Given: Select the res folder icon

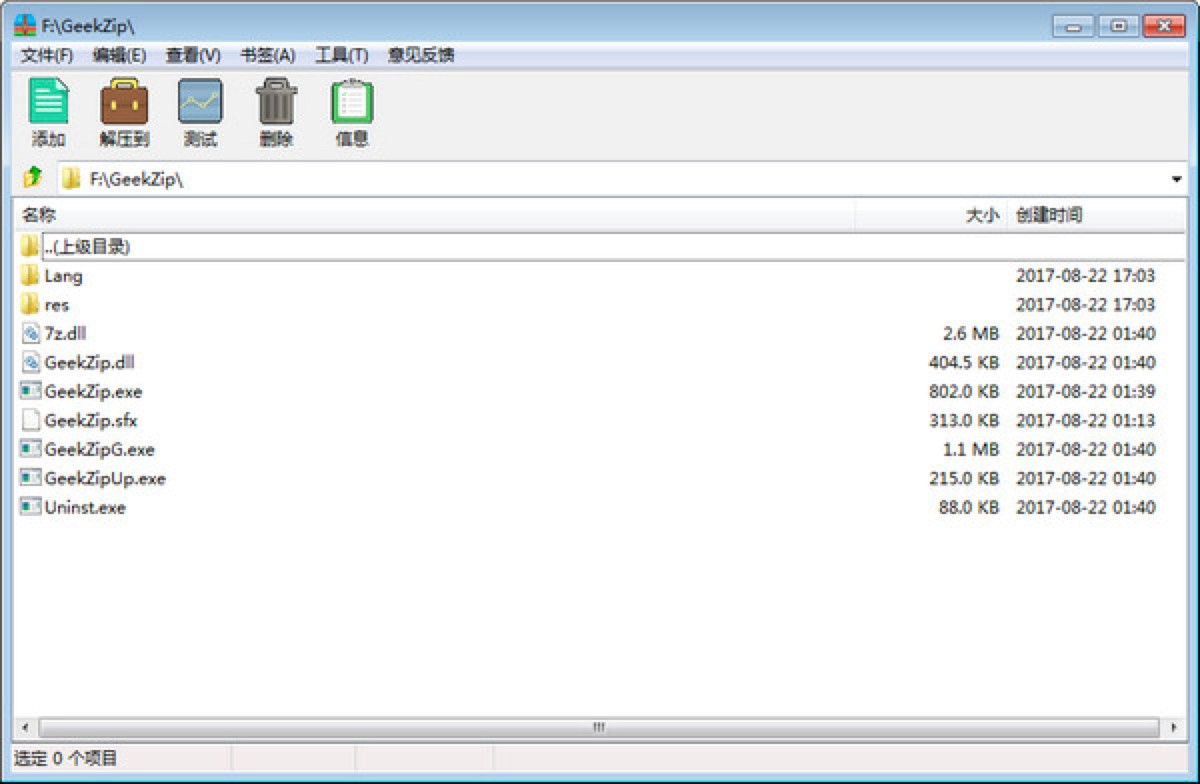Looking at the screenshot, I should [30, 304].
